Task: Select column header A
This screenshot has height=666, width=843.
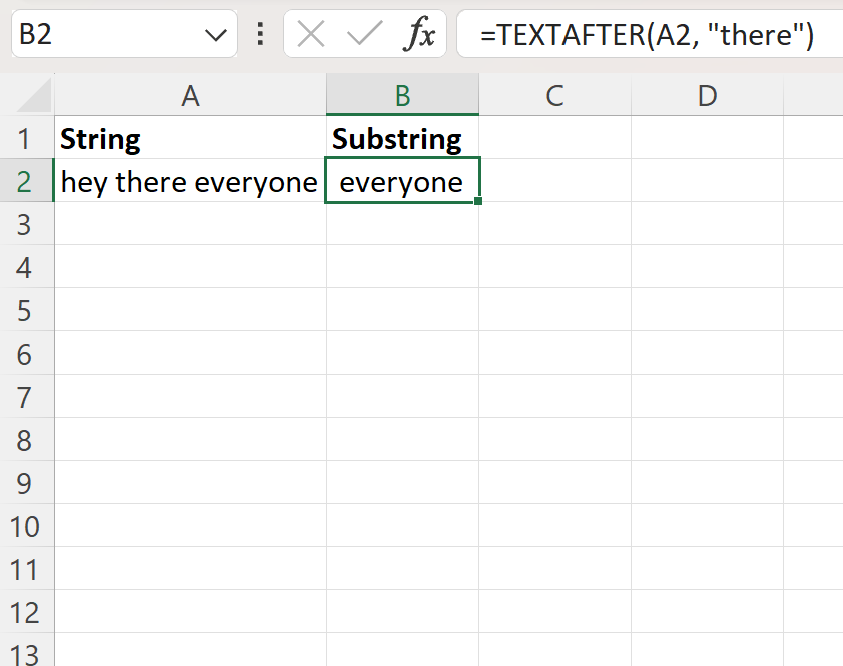Action: pyautogui.click(x=190, y=95)
